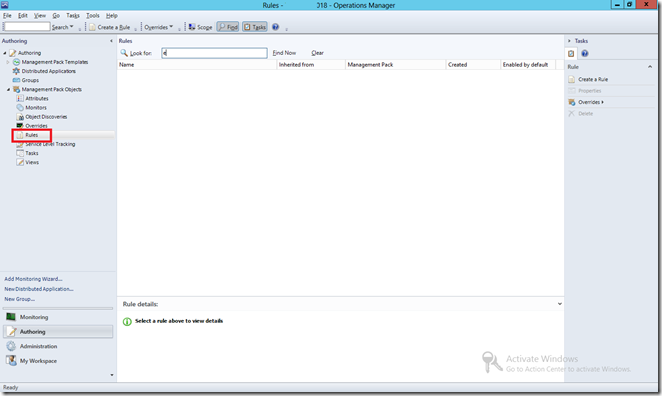This screenshot has width=662, height=396.
Task: Click the Attributes icon
Action: point(20,98)
